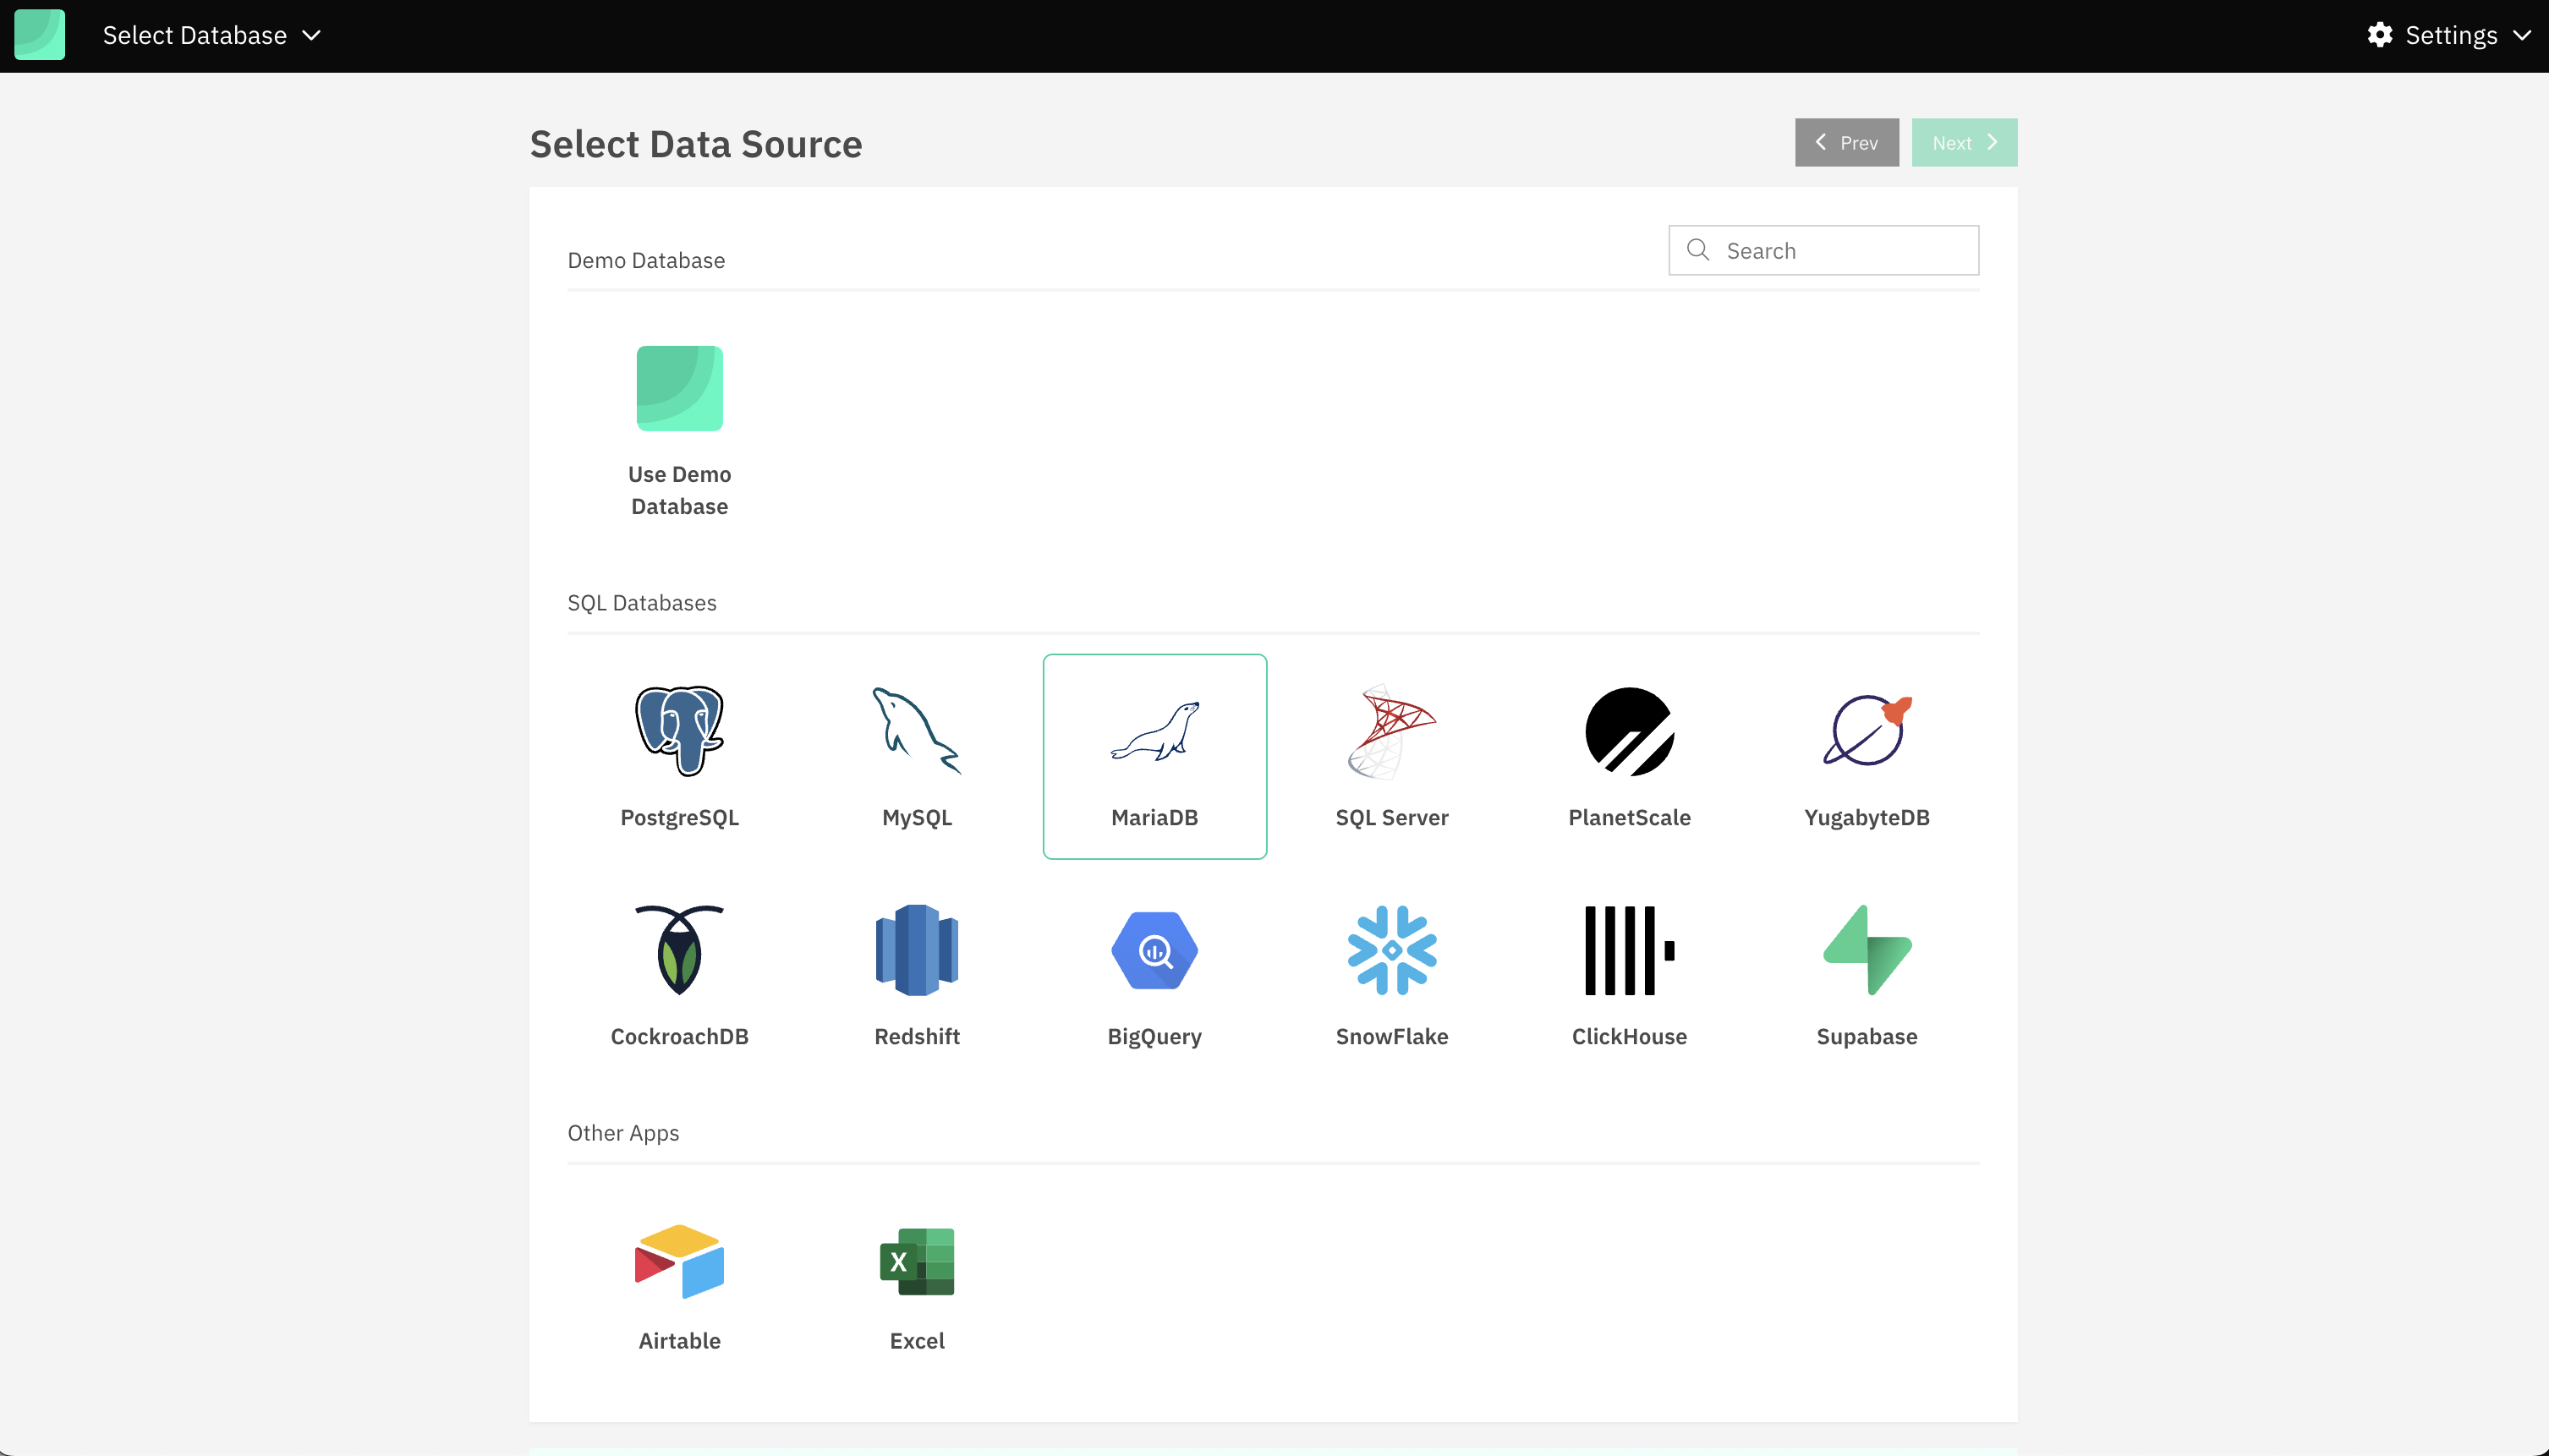2549x1456 pixels.
Task: Focus the Search input field
Action: click(1823, 250)
